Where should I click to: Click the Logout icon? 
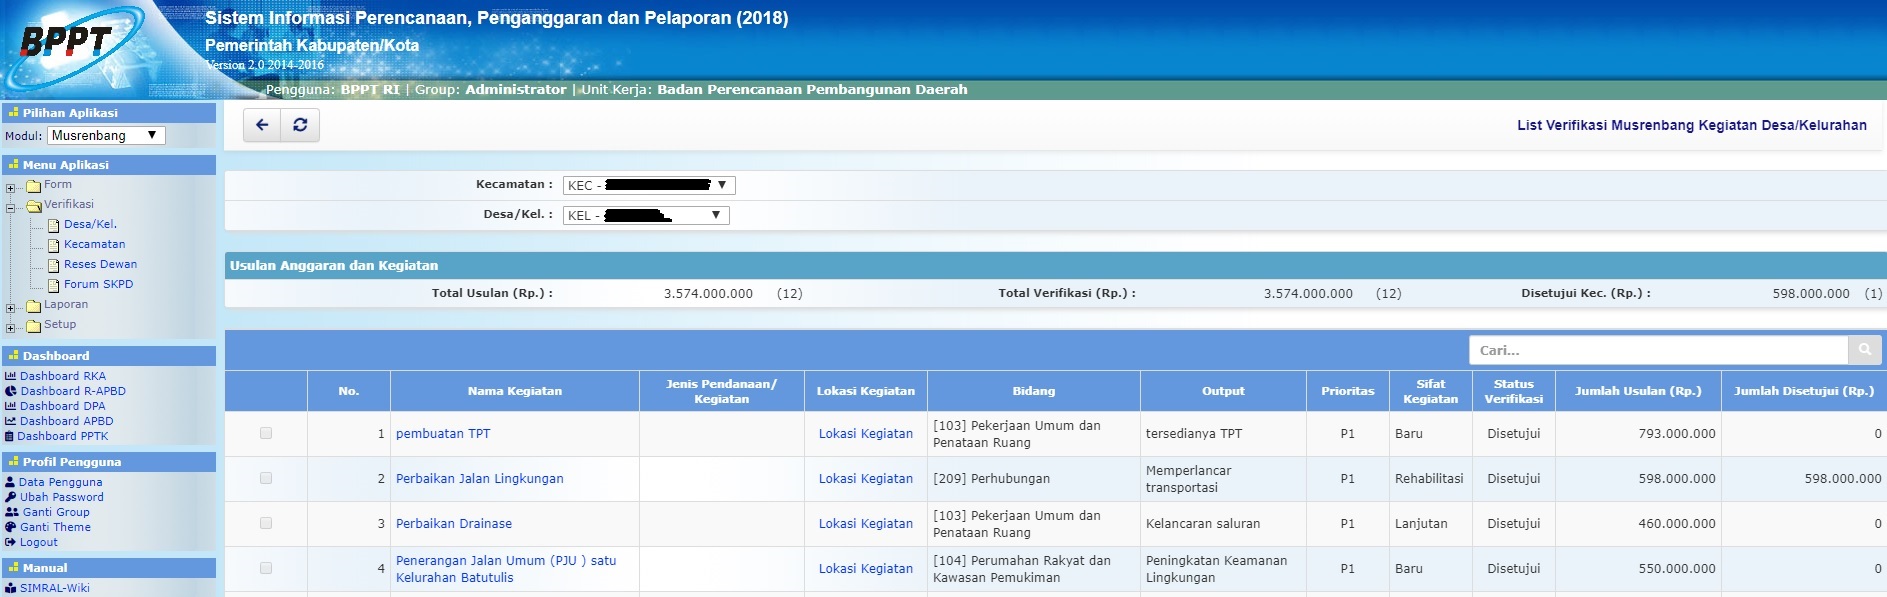coord(10,542)
